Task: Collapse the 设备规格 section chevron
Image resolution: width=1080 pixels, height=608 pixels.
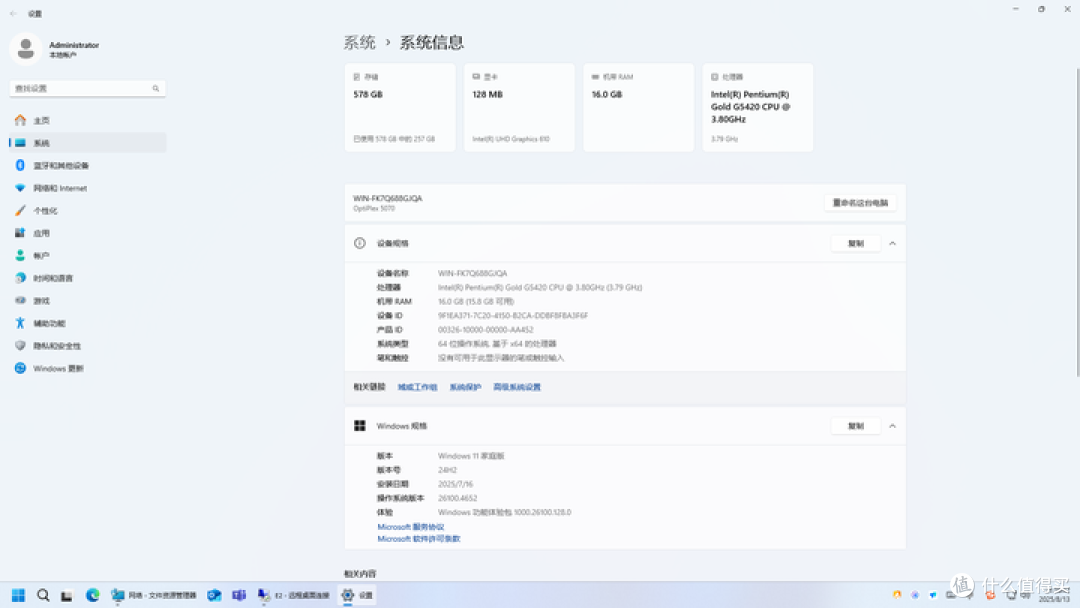Action: pos(893,244)
